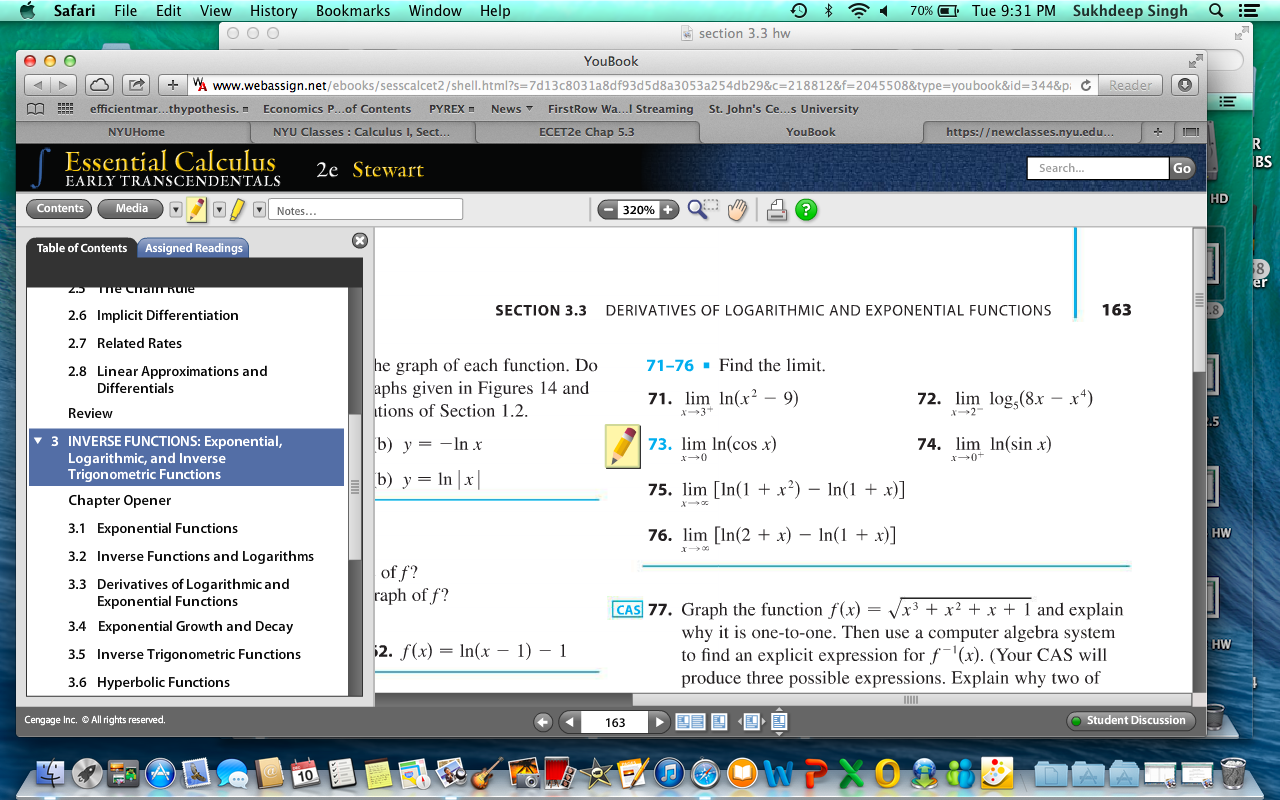
Task: Launch iTunes from the Dock
Action: tap(669, 772)
